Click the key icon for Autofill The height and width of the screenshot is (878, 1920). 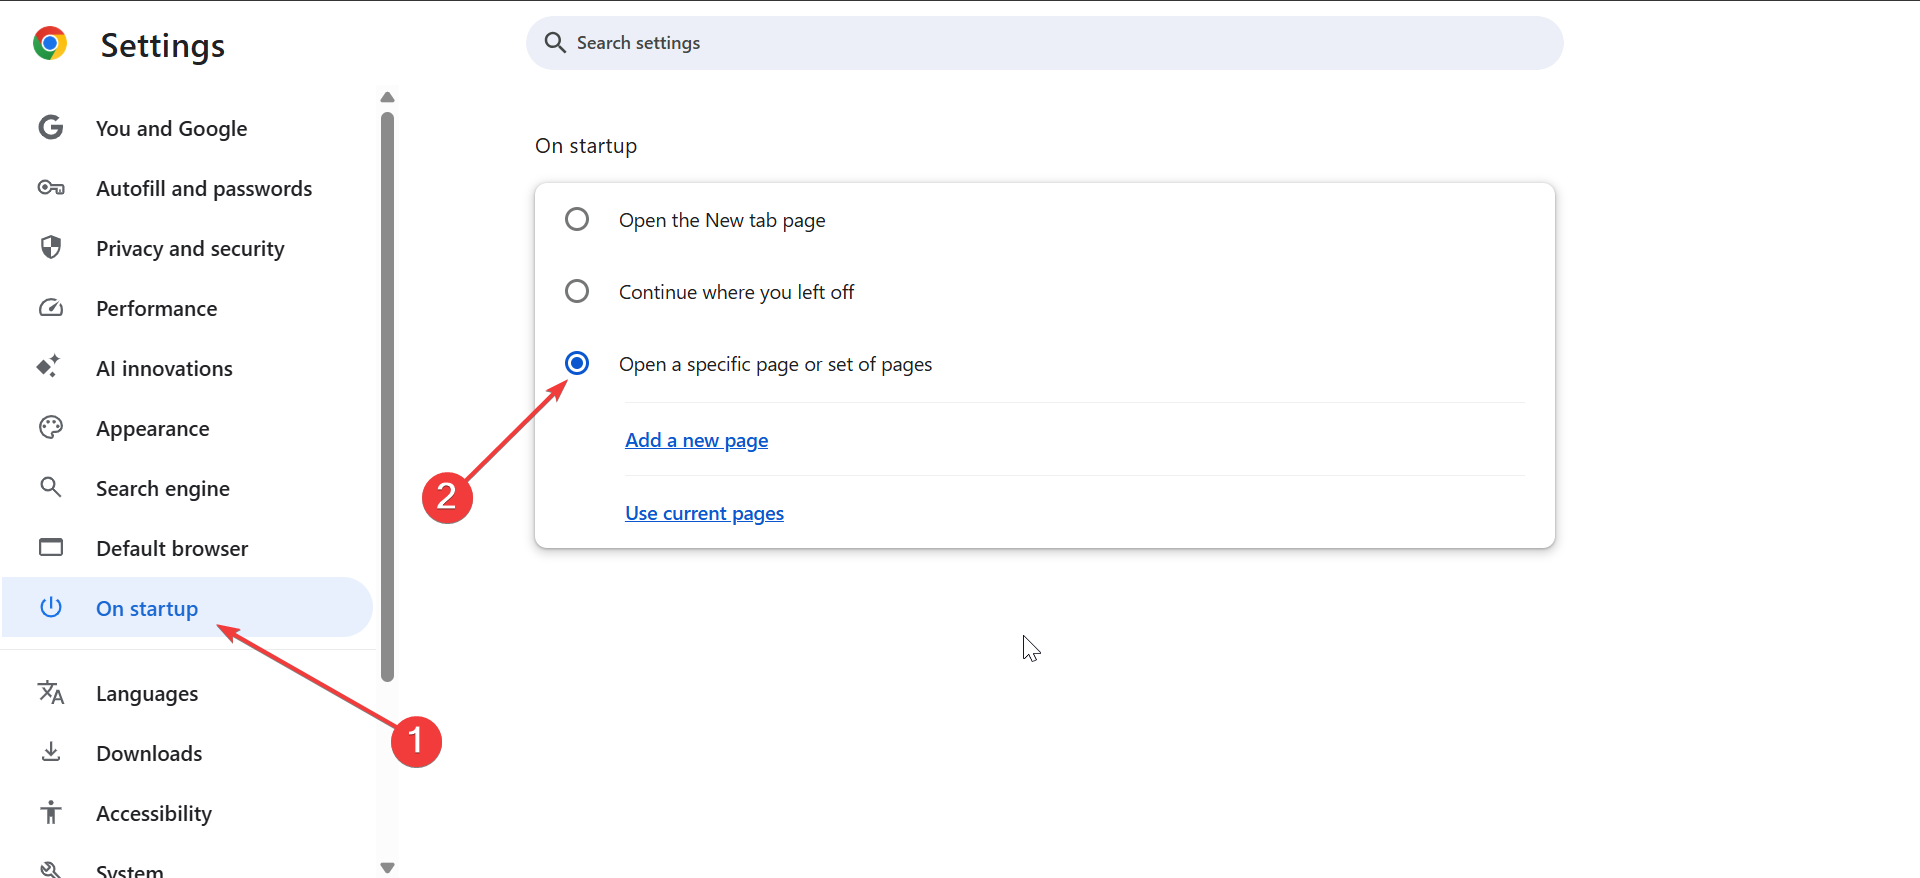(51, 188)
